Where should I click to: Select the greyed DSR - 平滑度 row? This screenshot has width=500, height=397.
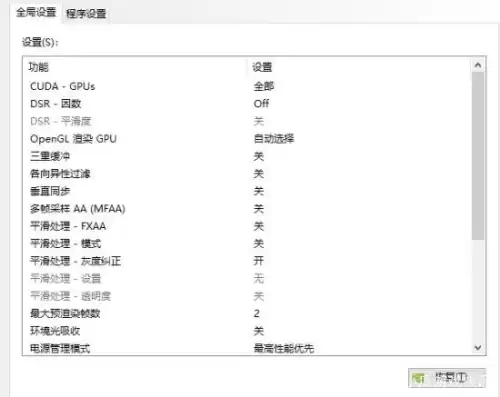coord(247,121)
